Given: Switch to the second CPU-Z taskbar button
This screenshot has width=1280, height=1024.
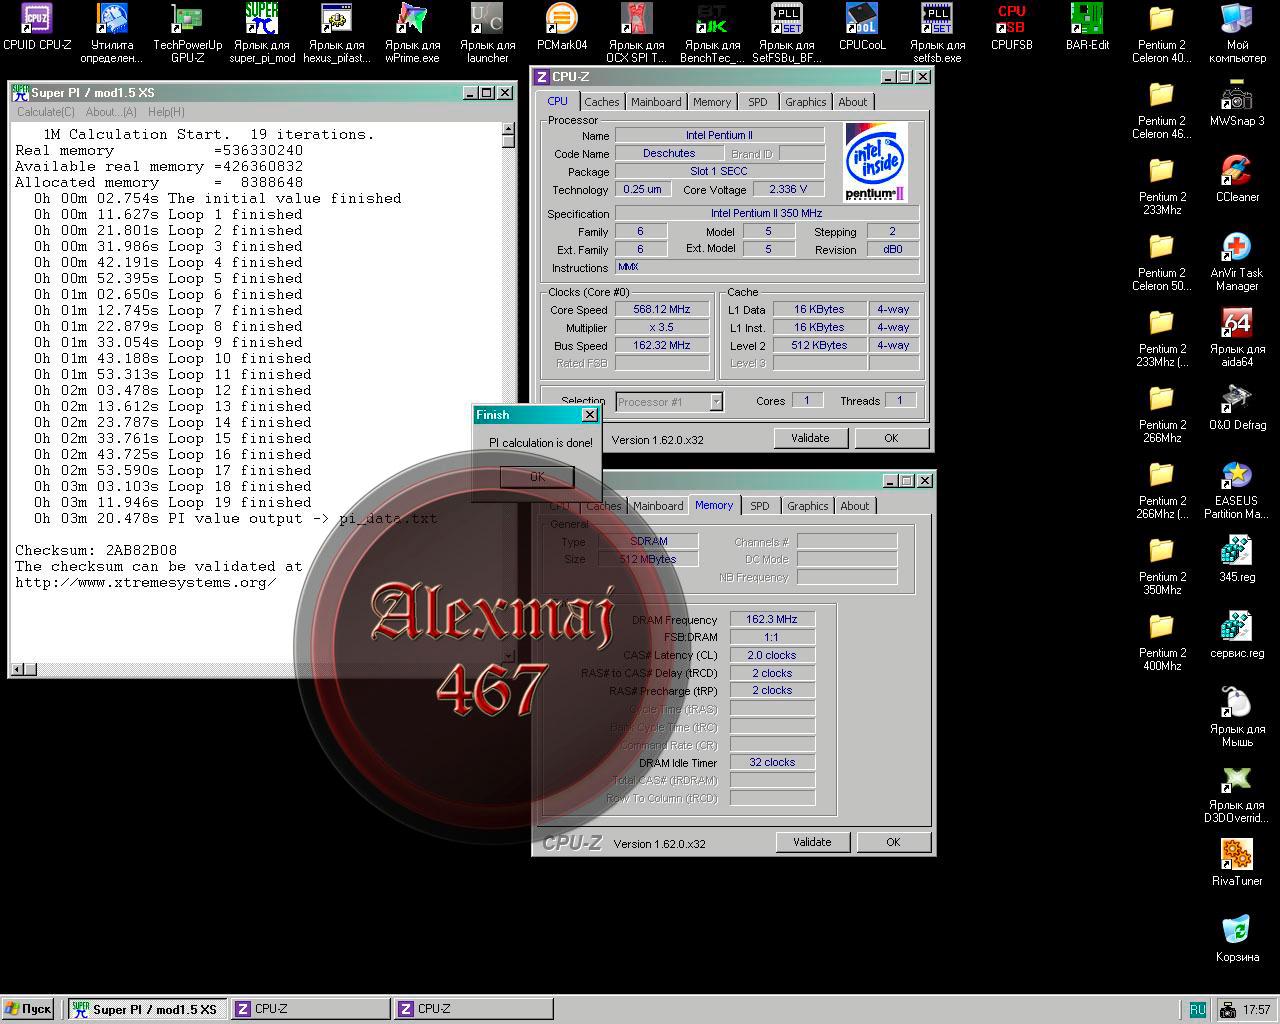Looking at the screenshot, I should tap(474, 1009).
